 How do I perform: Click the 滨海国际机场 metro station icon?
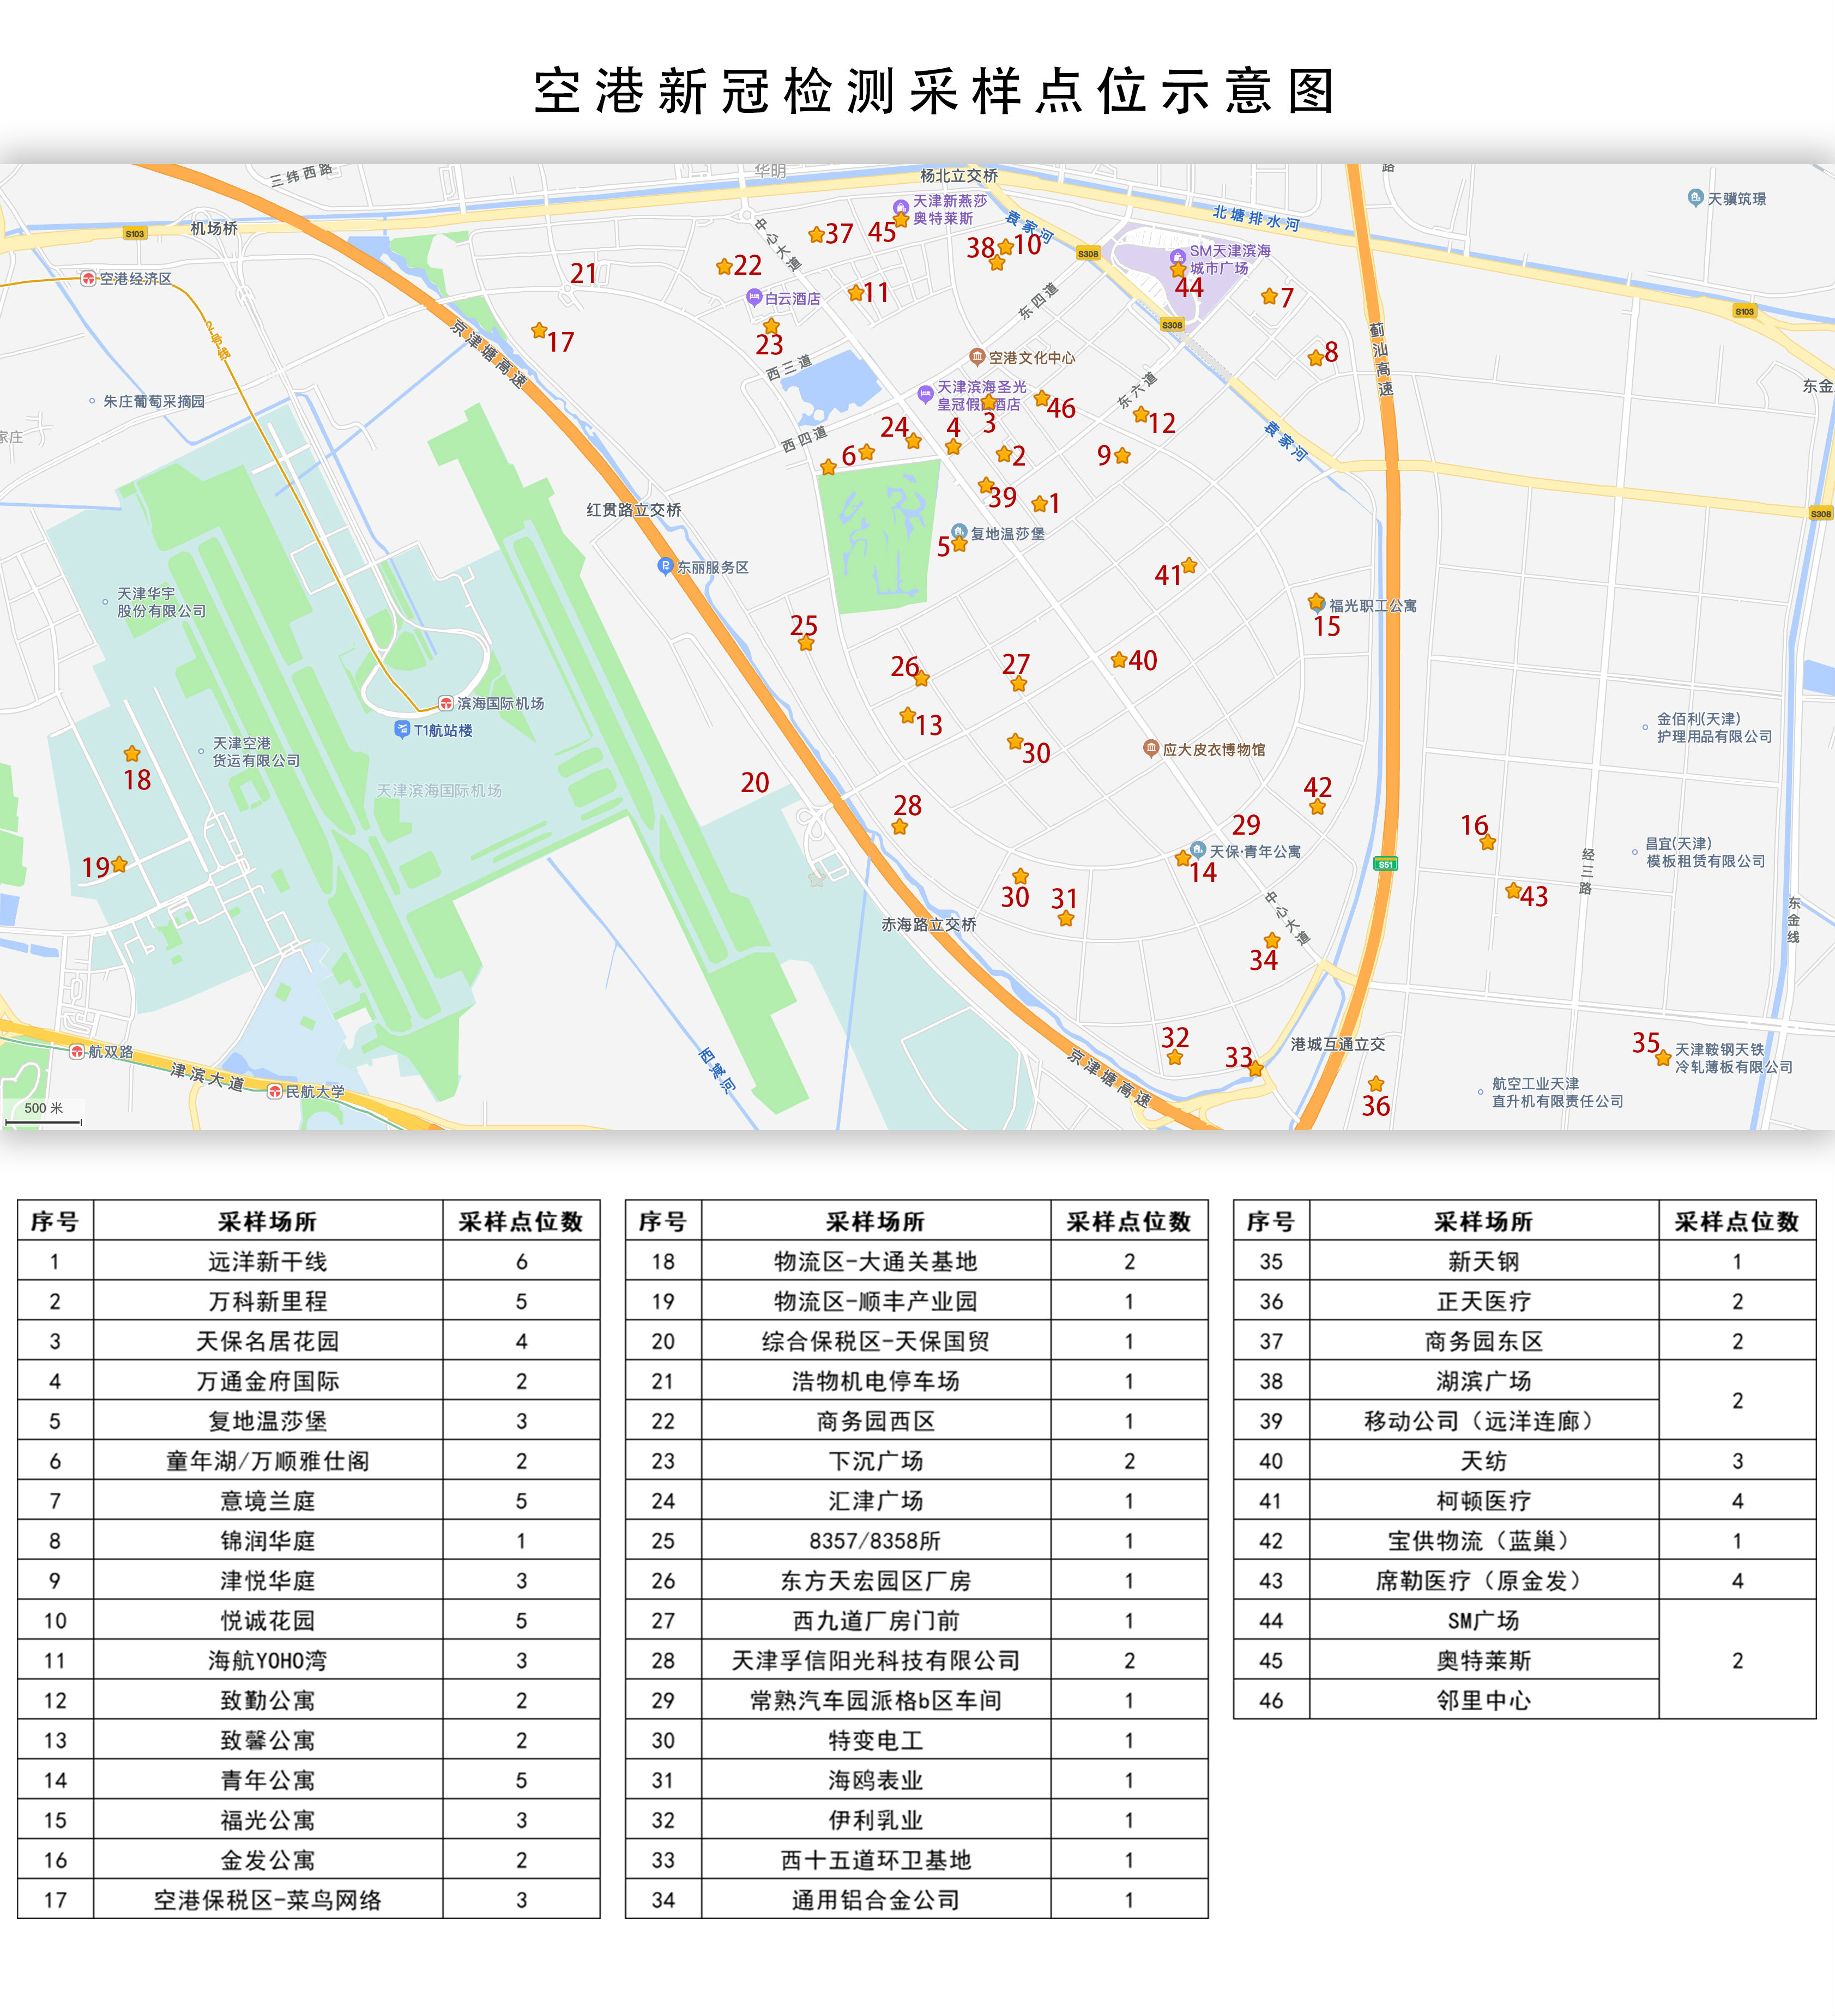coord(446,703)
